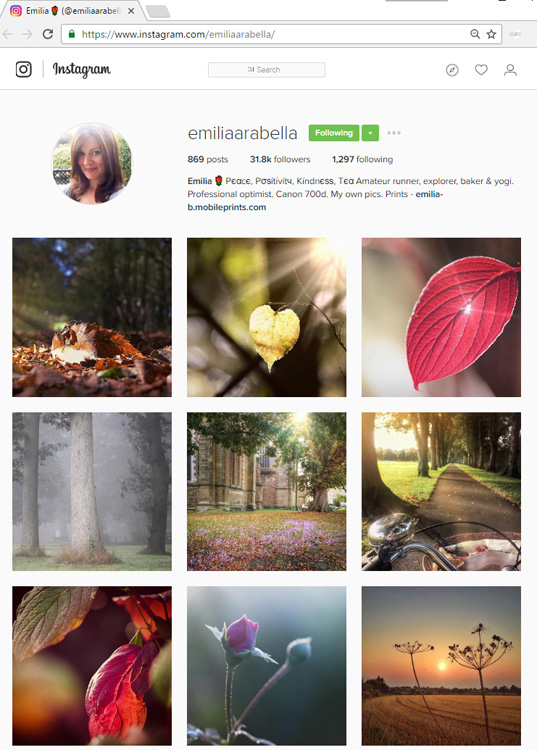
Task: Toggle the green Following button
Action: pyautogui.click(x=334, y=133)
